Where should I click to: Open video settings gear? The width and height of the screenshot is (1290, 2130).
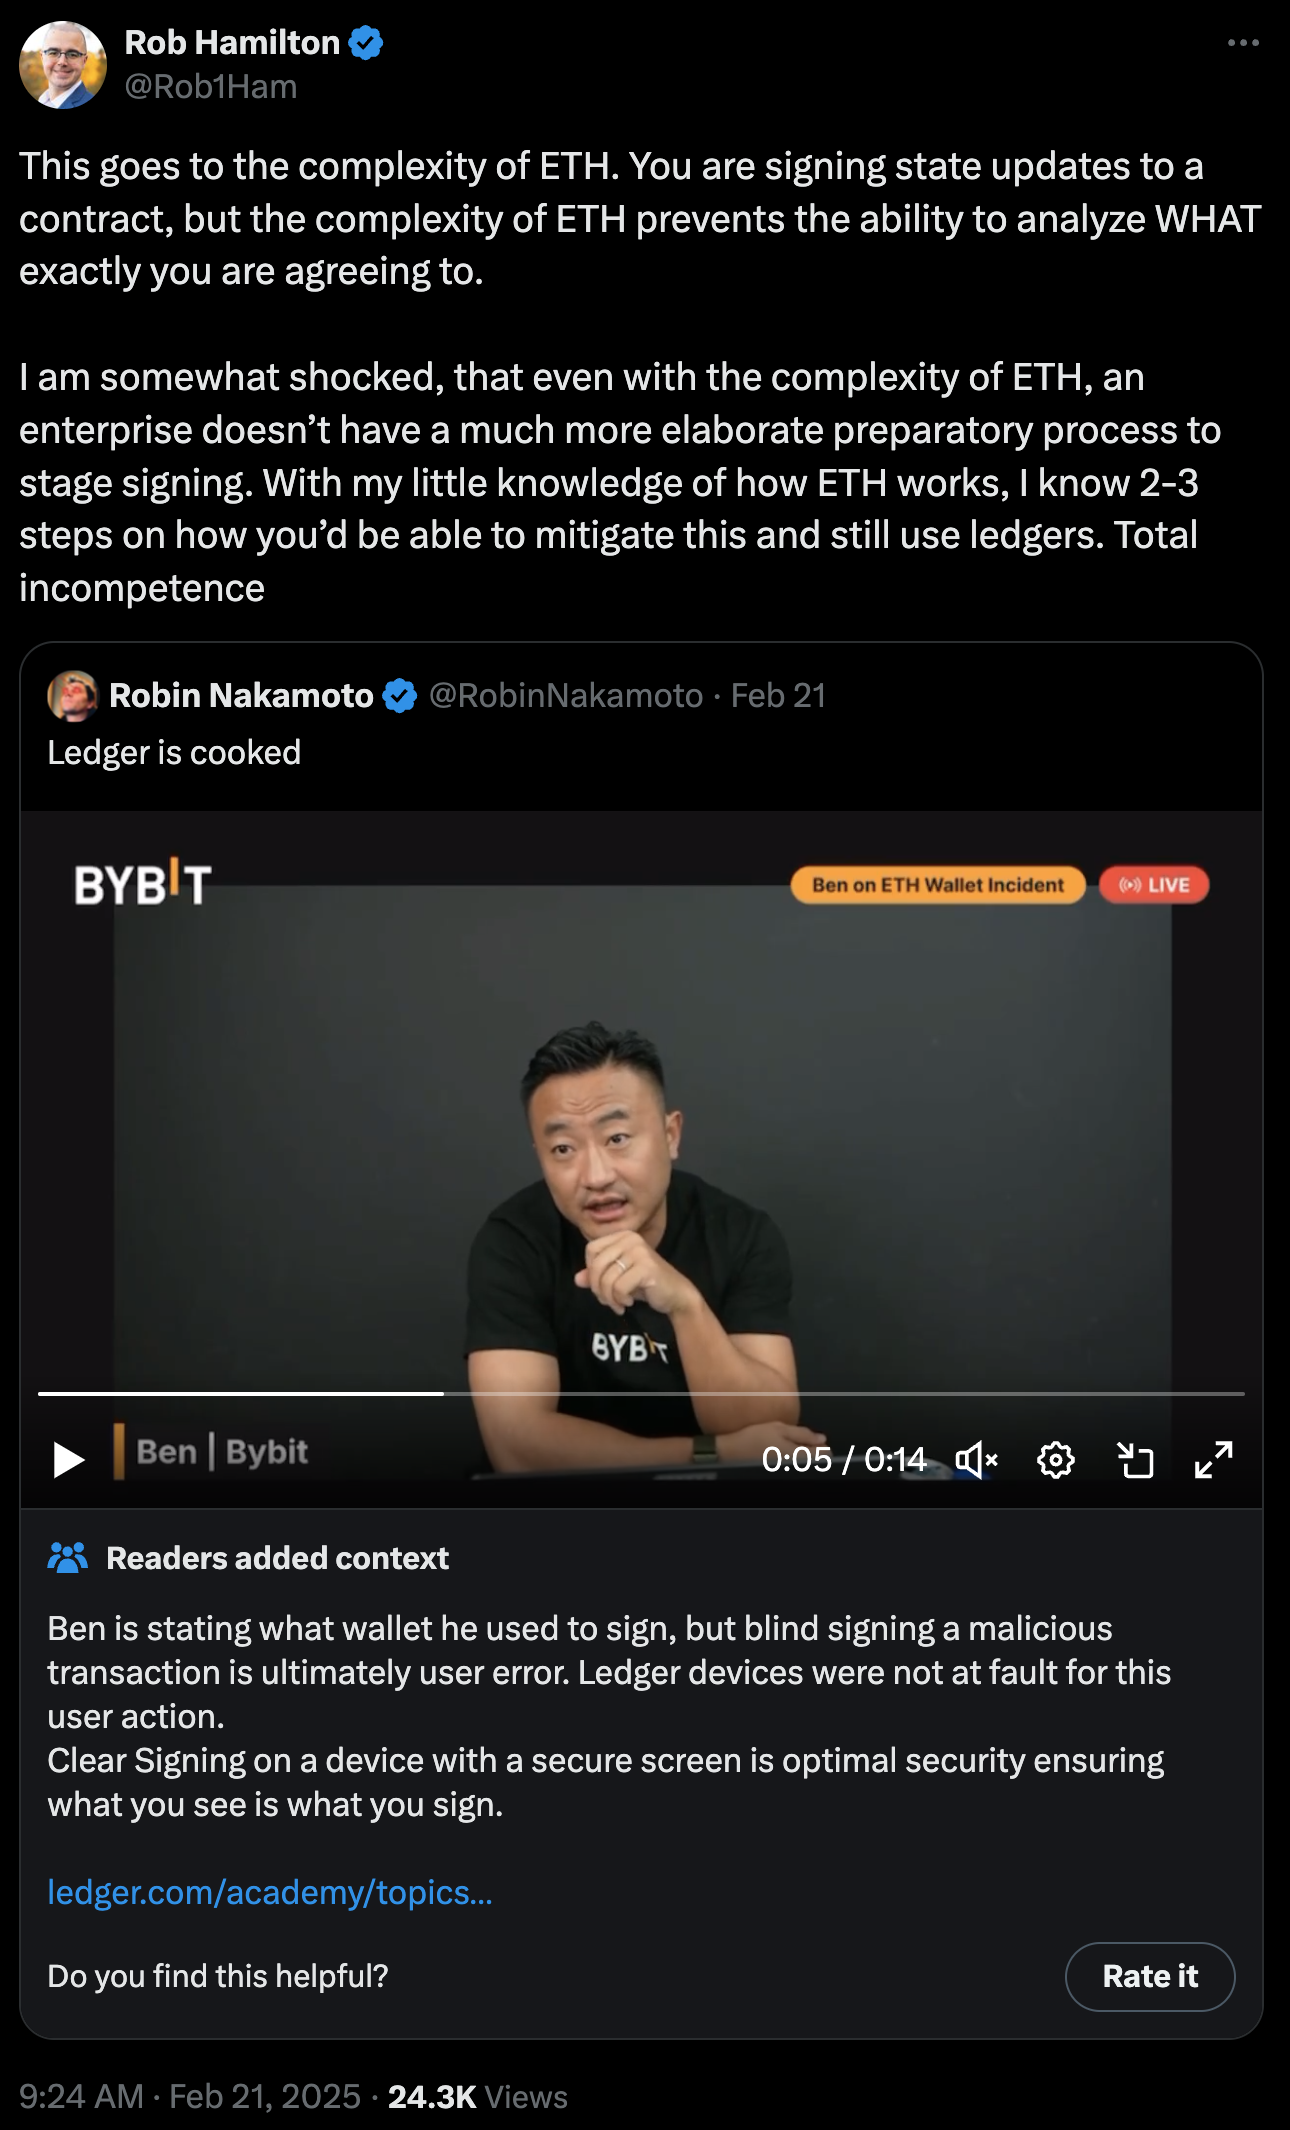coord(1056,1460)
